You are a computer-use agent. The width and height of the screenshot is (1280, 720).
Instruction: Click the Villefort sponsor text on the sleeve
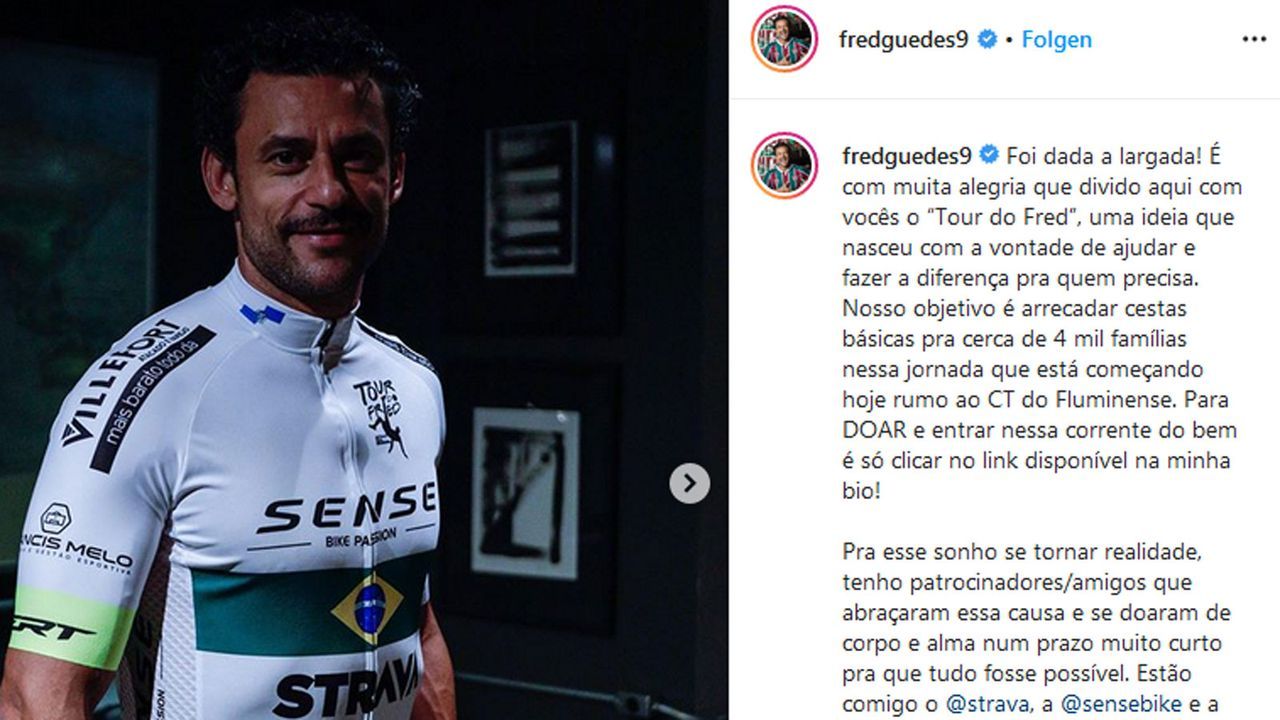[118, 381]
